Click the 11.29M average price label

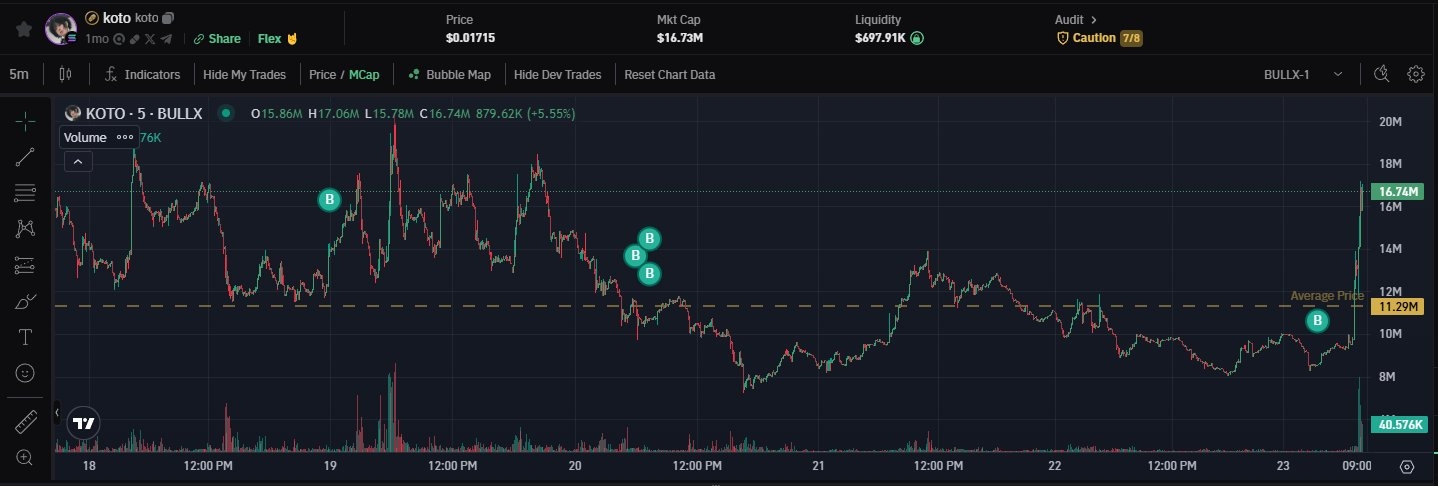[1398, 306]
